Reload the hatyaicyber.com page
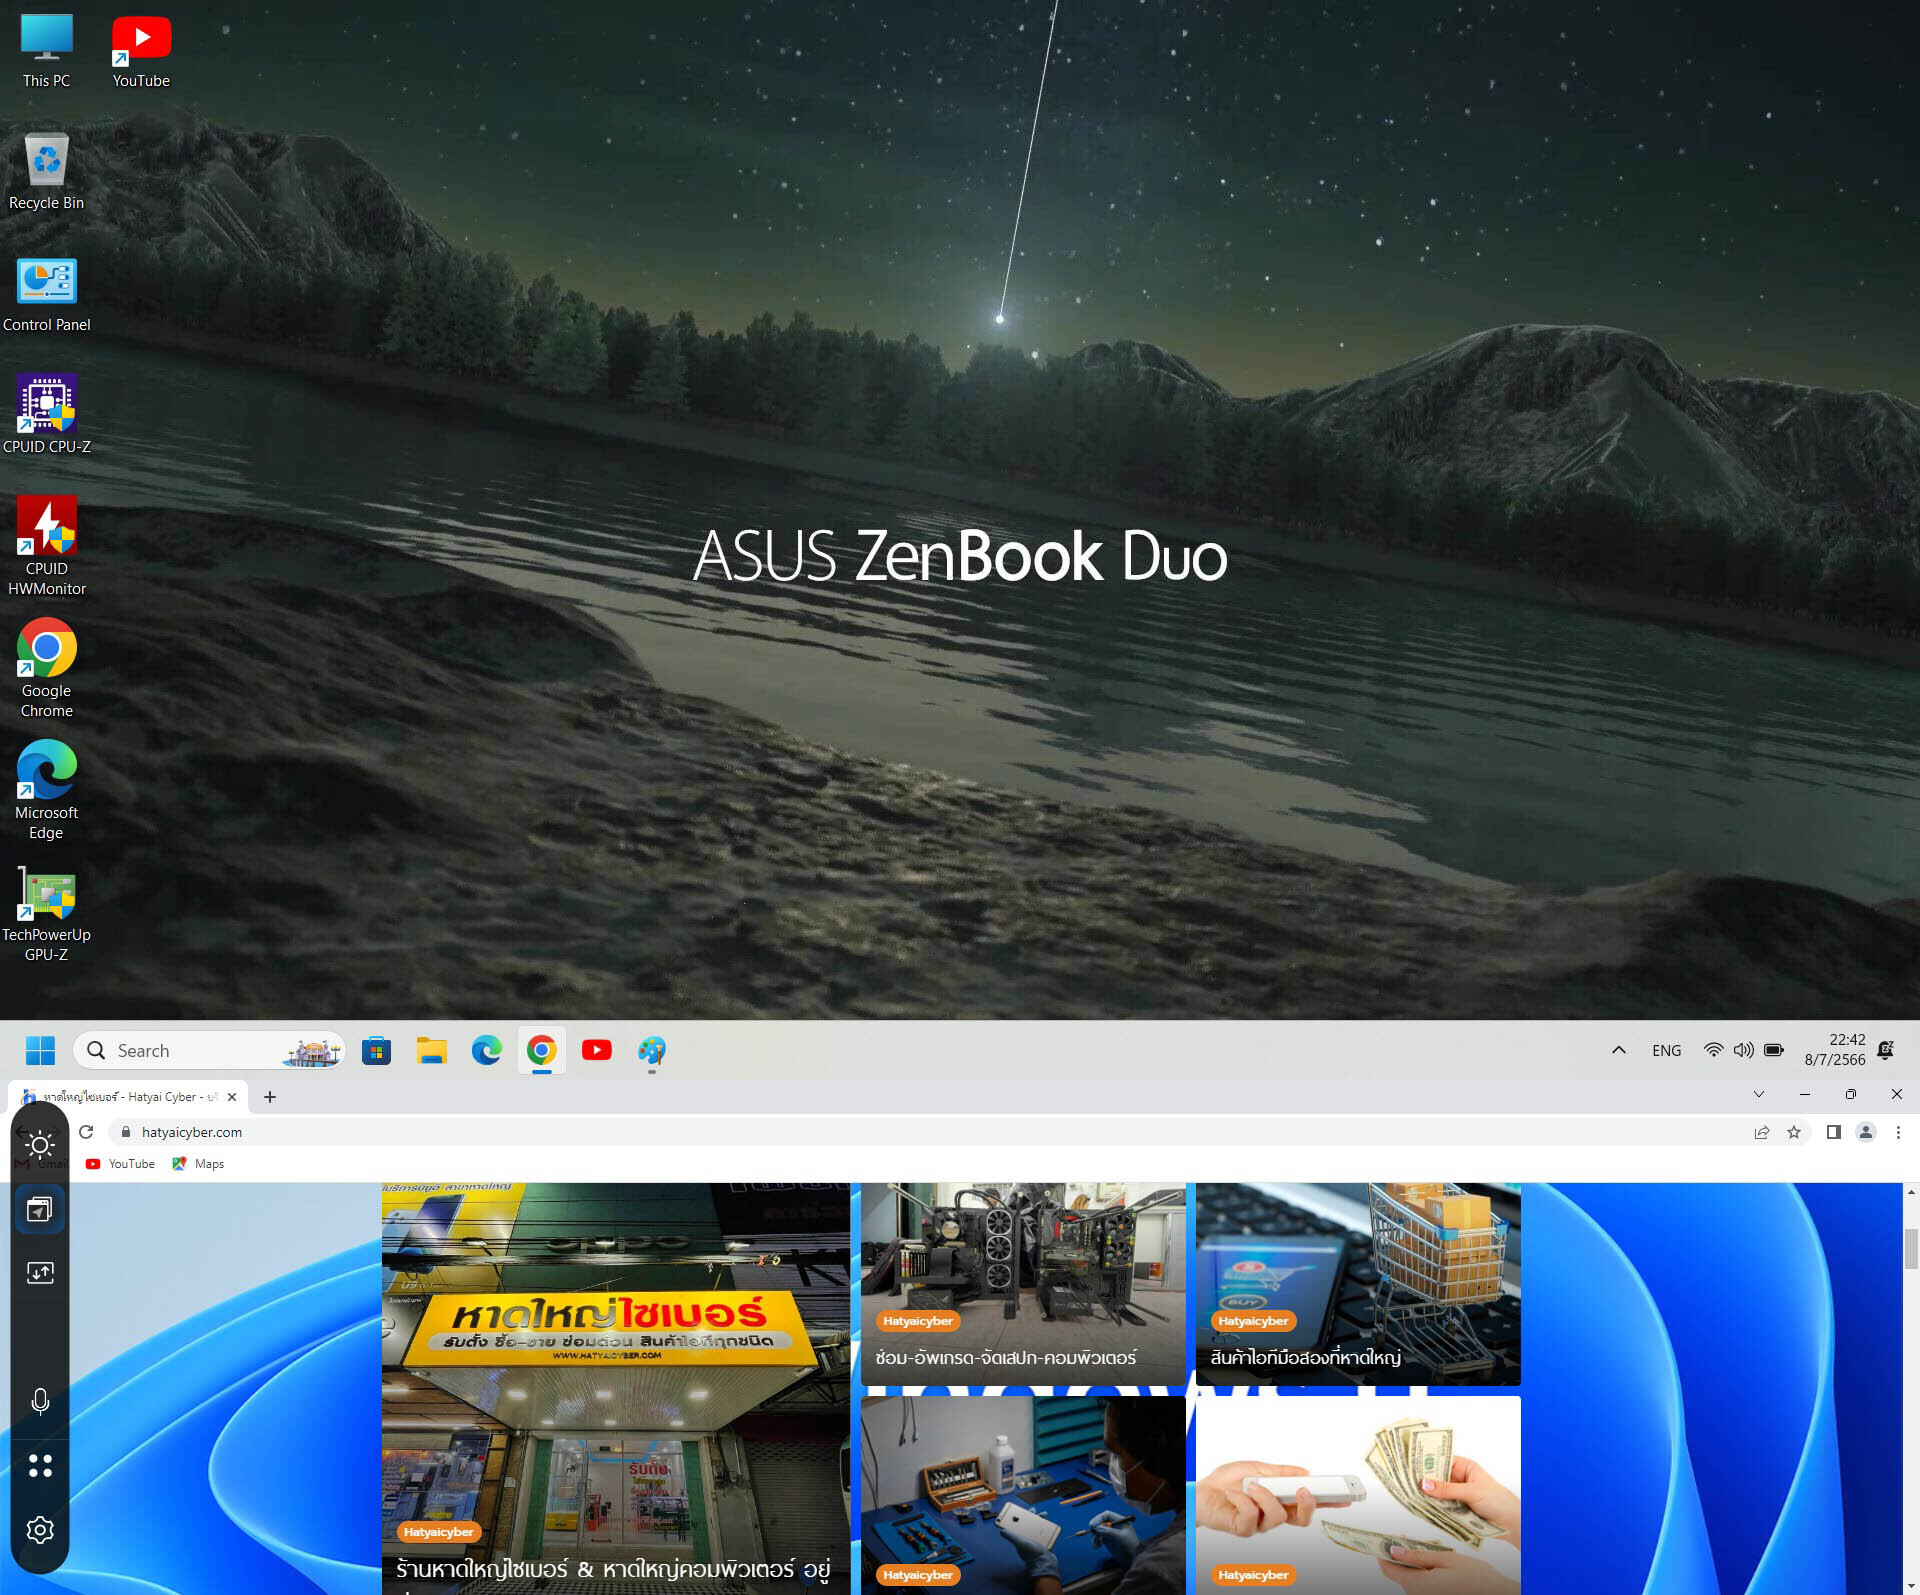Screen dimensions: 1920x1595 click(x=86, y=1132)
